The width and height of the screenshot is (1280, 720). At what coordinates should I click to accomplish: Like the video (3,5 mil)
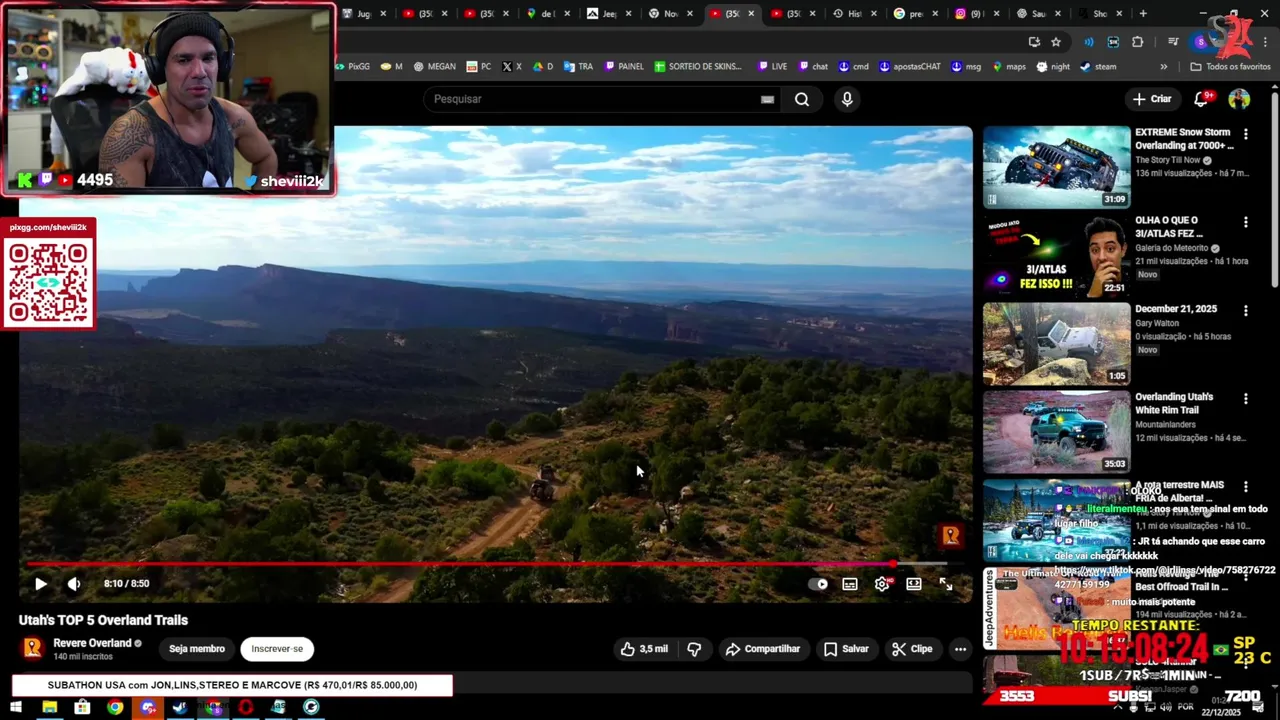coord(644,649)
